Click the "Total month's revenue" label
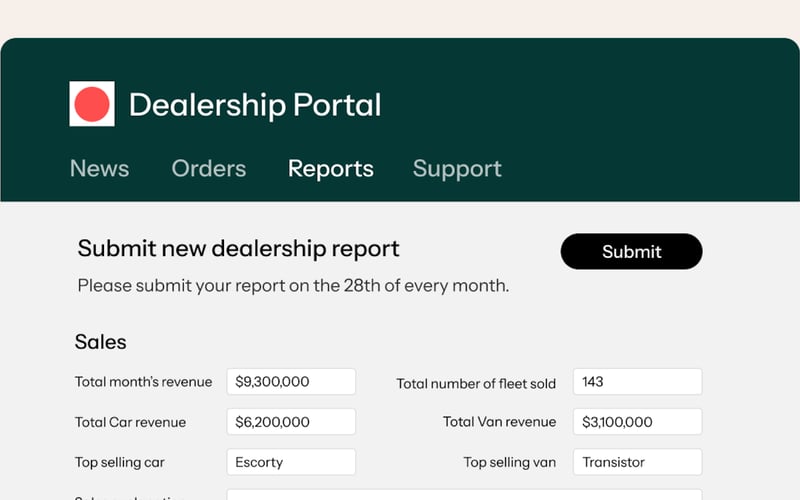 coord(143,382)
